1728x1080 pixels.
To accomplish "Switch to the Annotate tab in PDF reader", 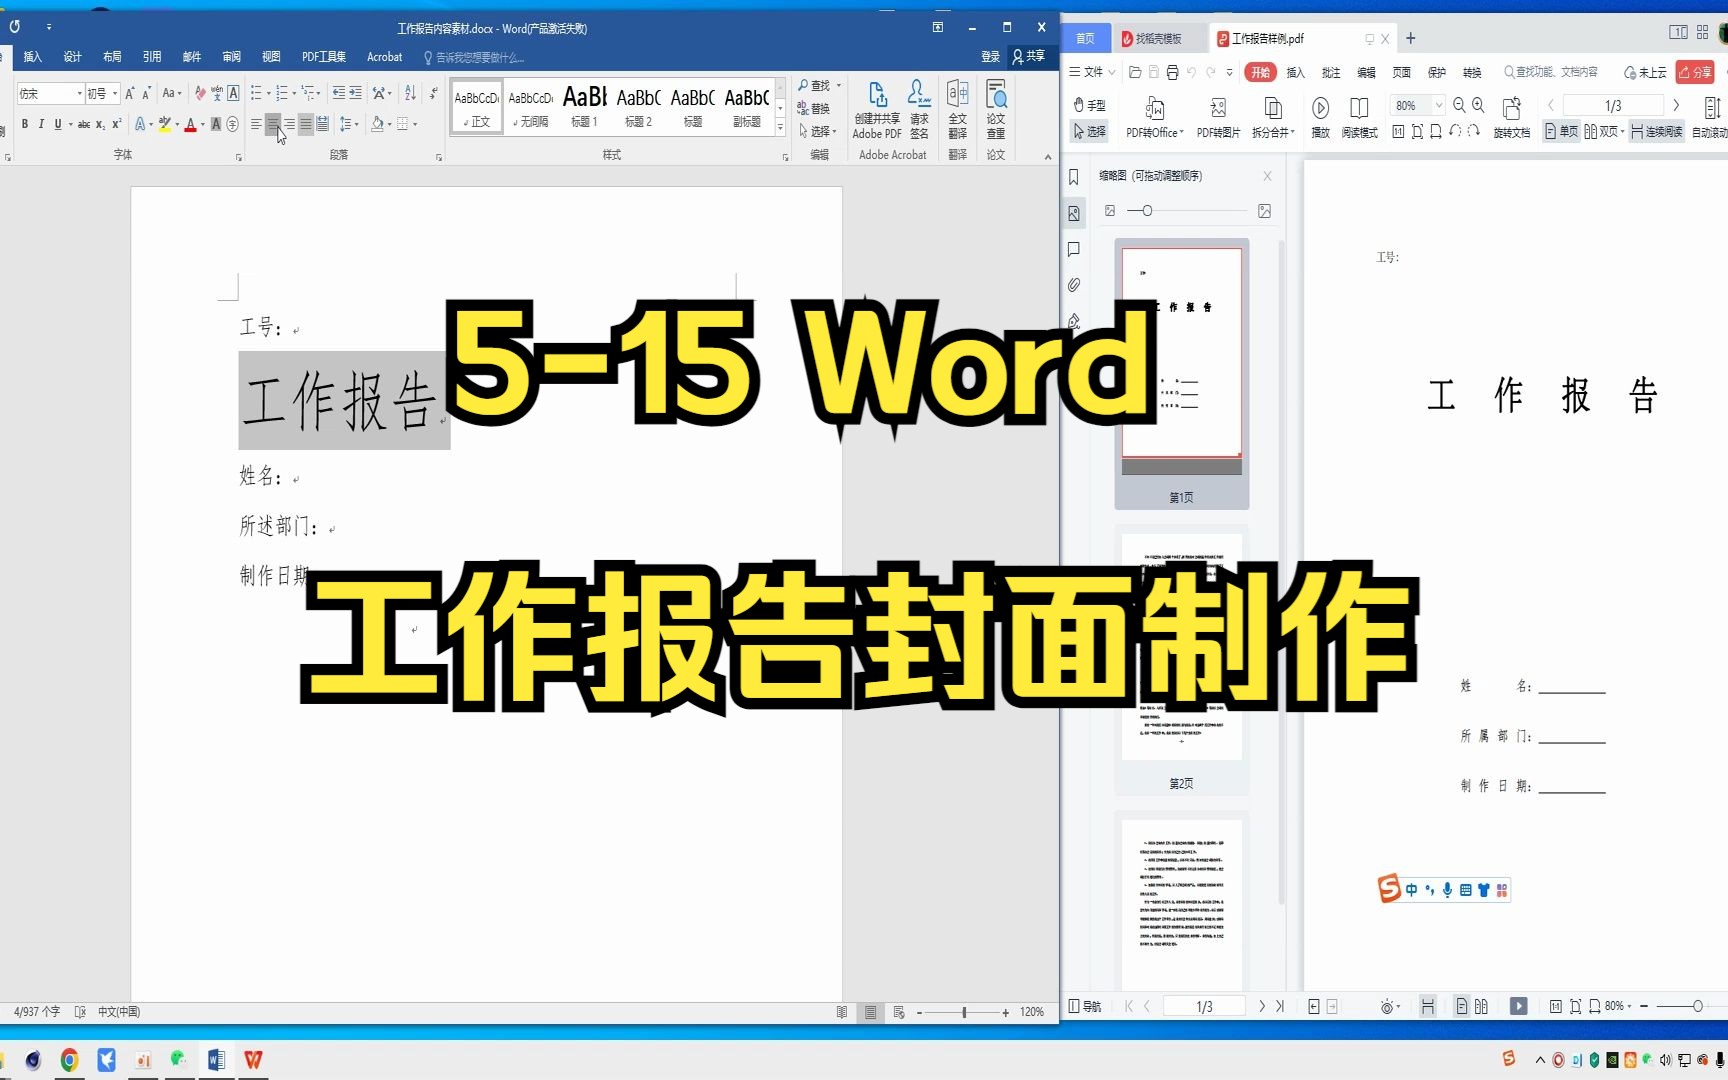I will 1331,72.
